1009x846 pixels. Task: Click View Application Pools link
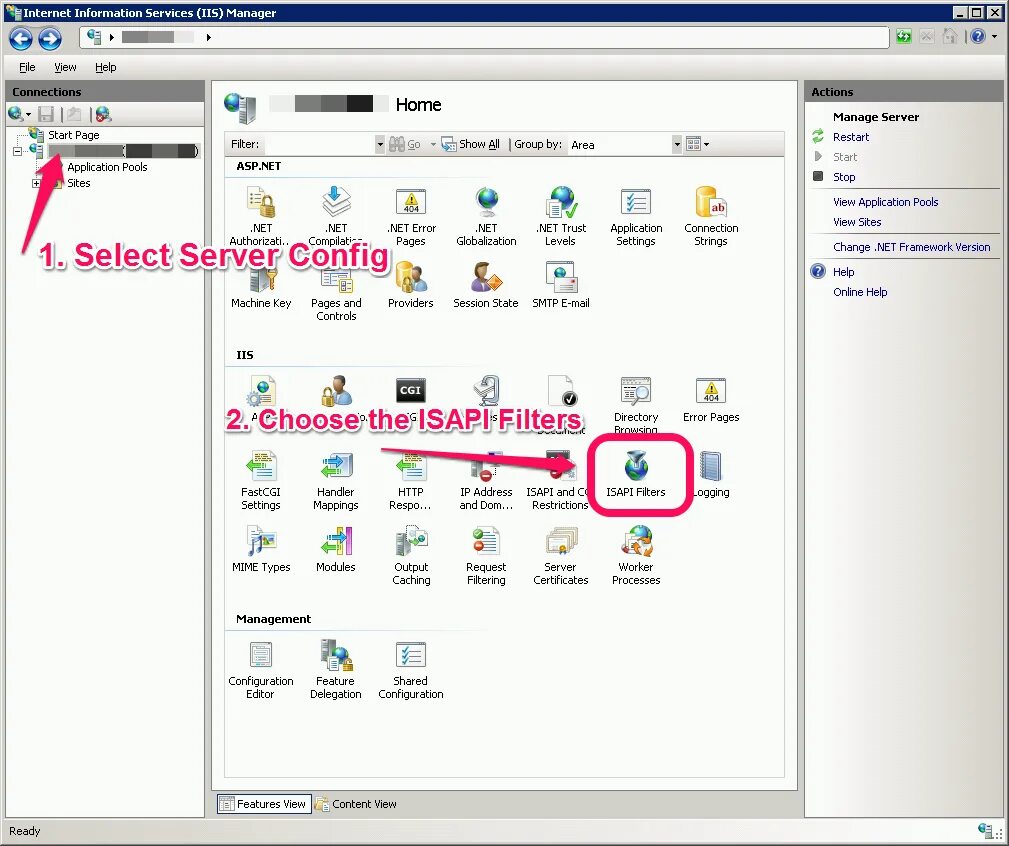click(885, 202)
